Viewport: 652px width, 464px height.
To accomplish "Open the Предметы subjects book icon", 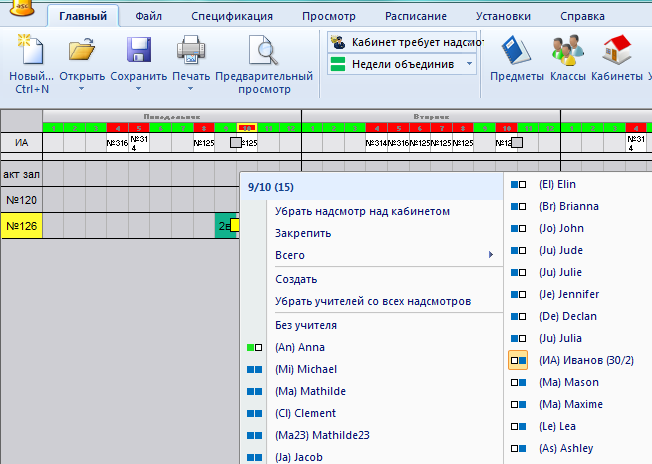I will [x=516, y=50].
